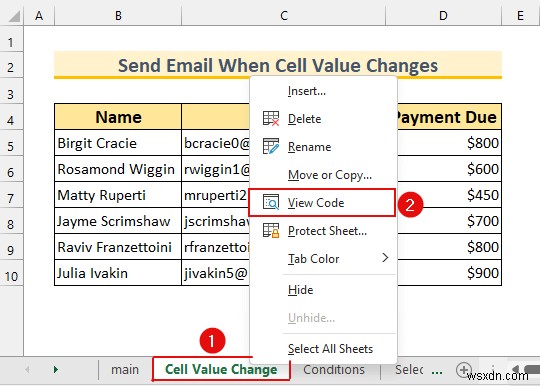Select column E header
Image resolution: width=540 pixels, height=386 pixels.
520,16
